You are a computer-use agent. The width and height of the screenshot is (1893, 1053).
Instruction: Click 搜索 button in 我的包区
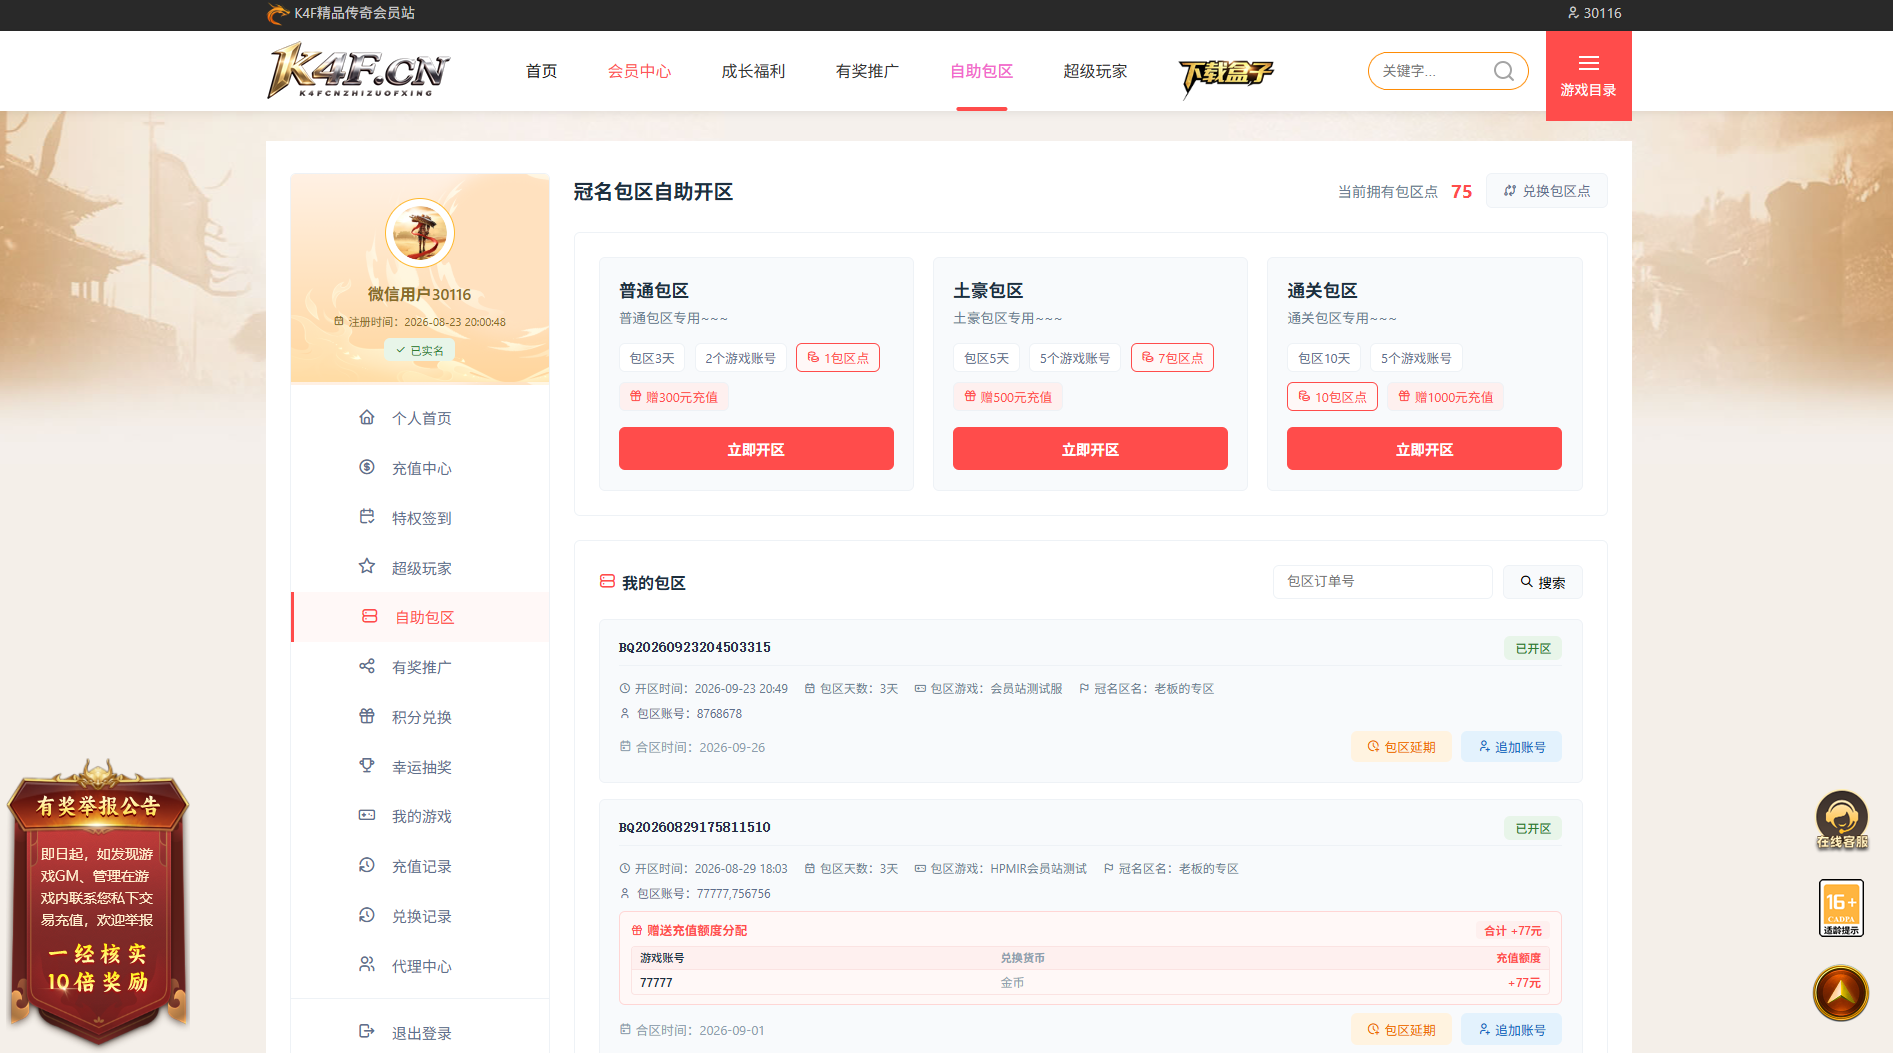[1542, 582]
